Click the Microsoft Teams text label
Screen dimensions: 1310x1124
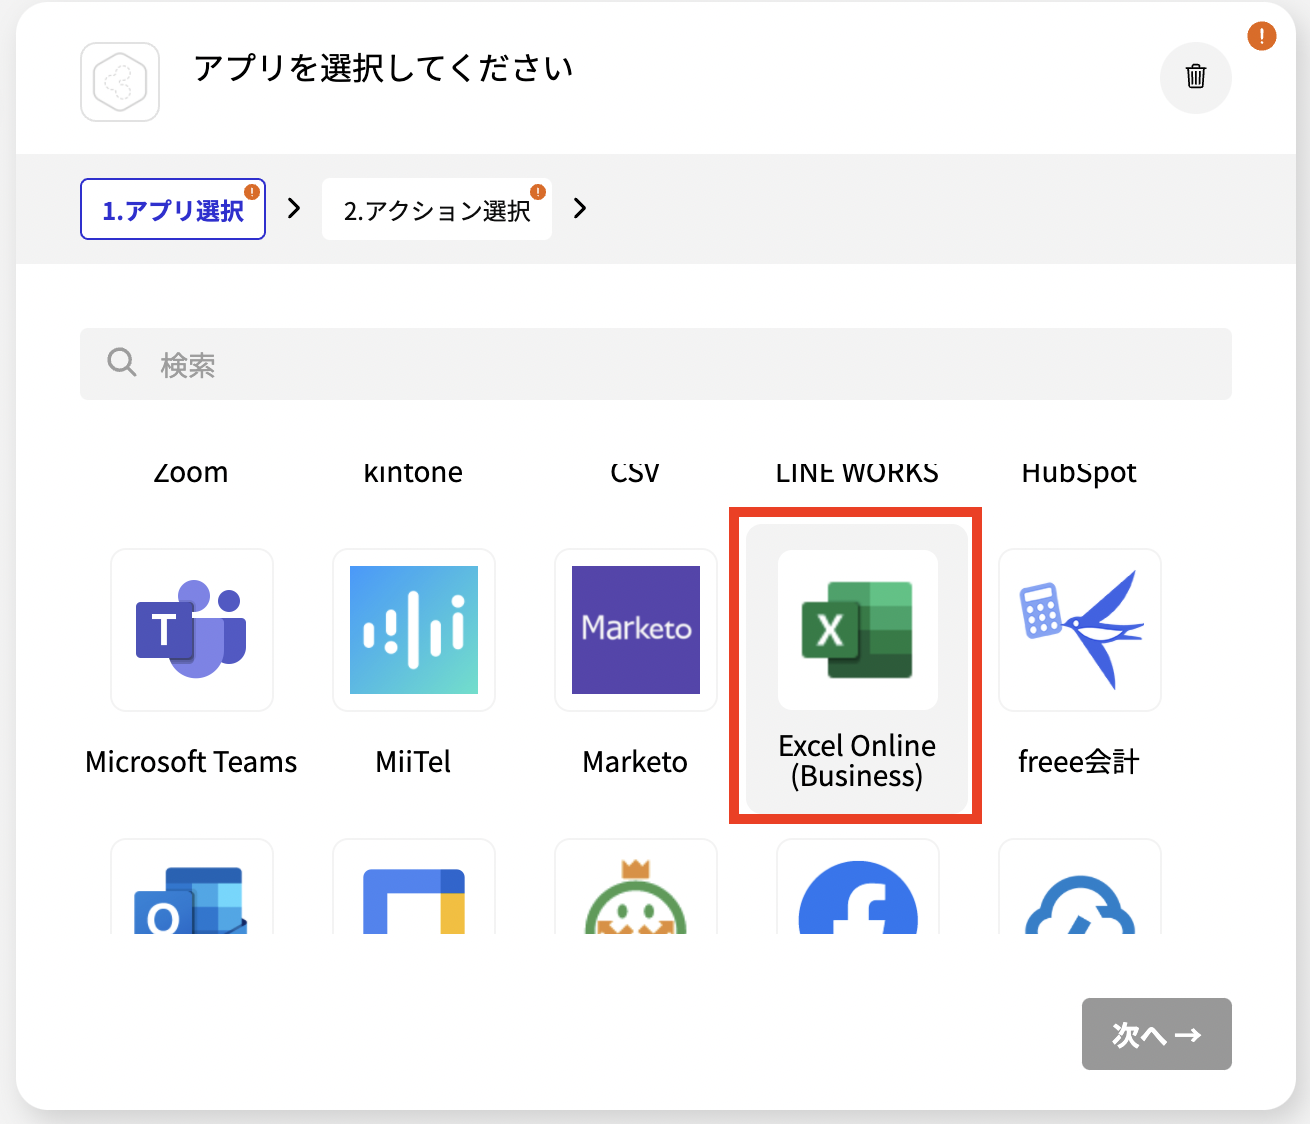[x=191, y=762]
